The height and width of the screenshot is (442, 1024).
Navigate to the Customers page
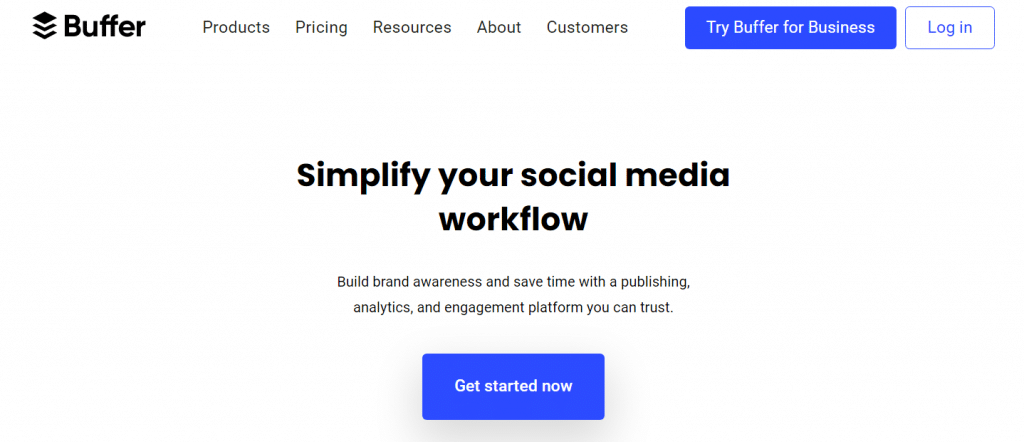(587, 27)
